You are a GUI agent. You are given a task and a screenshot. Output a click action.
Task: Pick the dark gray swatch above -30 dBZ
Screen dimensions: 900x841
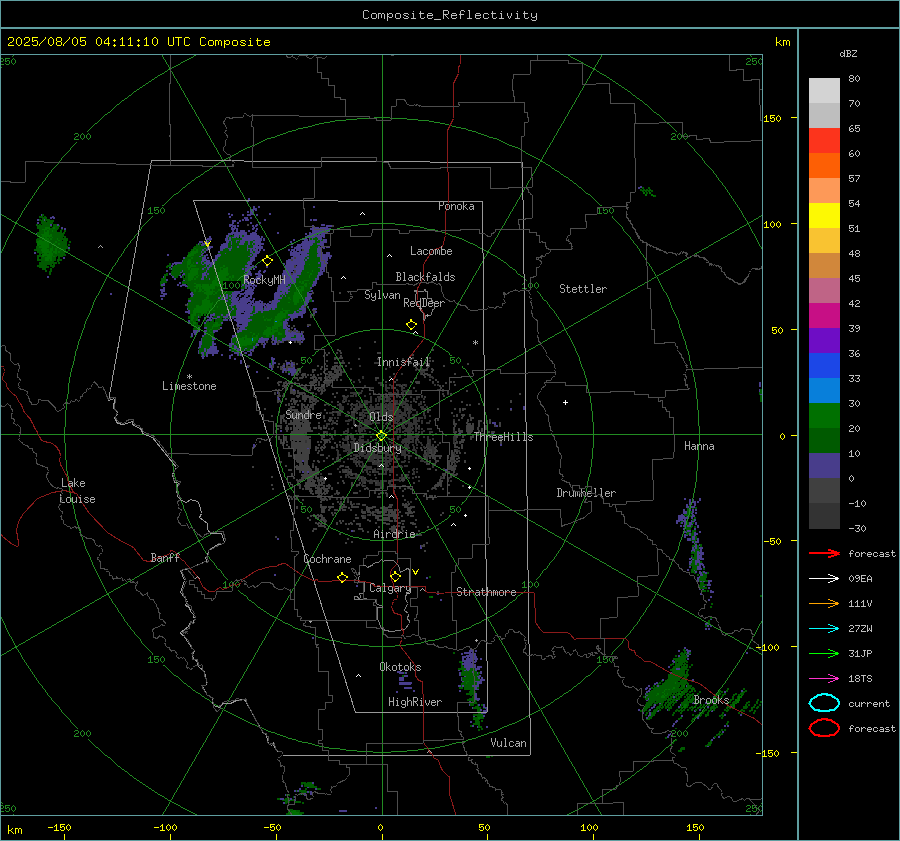pyautogui.click(x=824, y=515)
